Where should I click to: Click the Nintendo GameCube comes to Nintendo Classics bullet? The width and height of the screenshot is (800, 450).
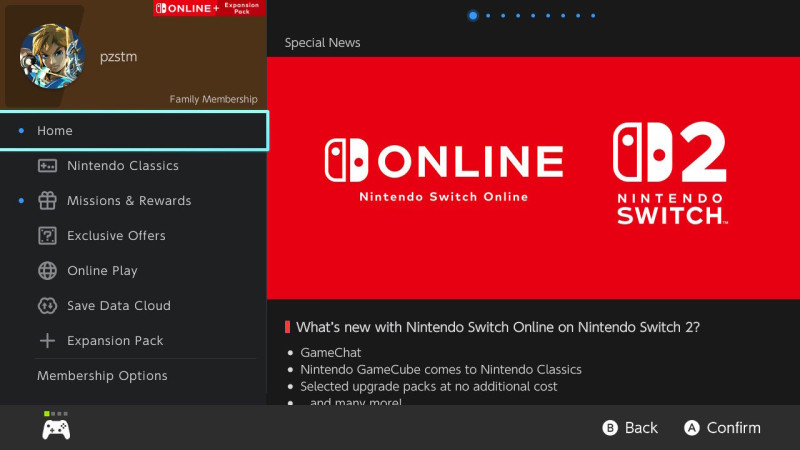click(441, 369)
